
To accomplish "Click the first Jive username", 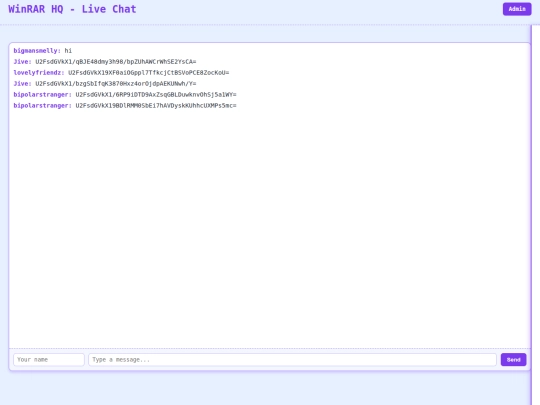I will coord(22,62).
